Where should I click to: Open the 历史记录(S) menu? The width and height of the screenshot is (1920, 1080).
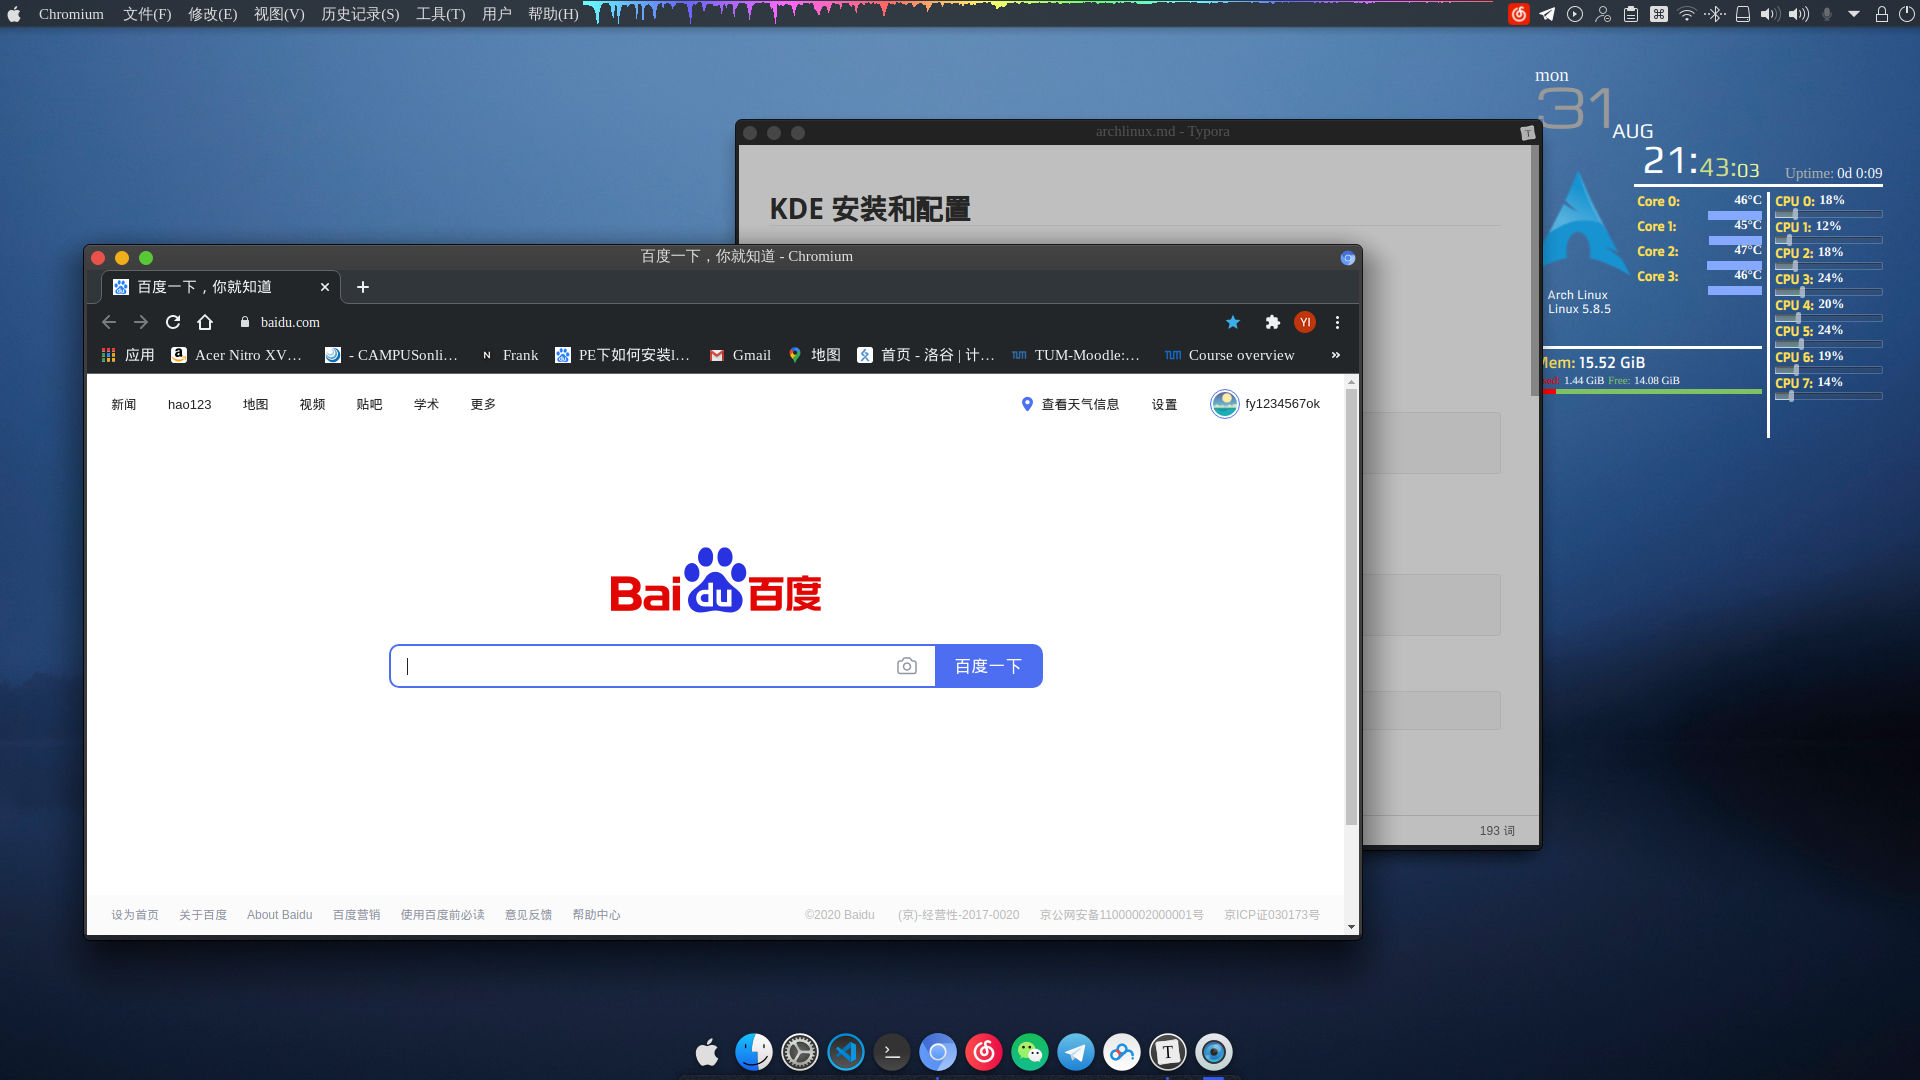[x=360, y=14]
